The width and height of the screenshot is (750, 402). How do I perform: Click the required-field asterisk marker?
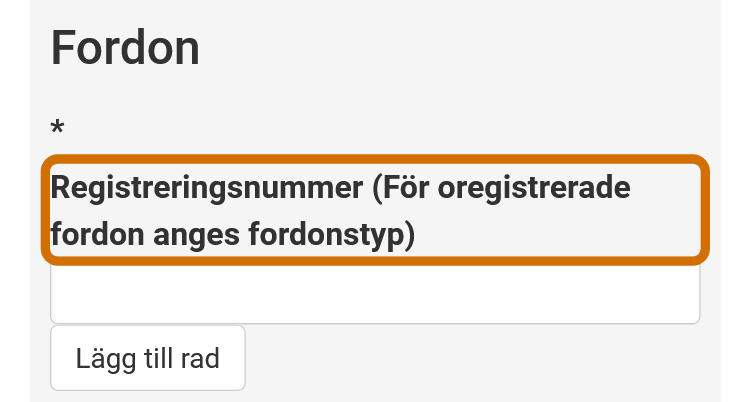58,129
